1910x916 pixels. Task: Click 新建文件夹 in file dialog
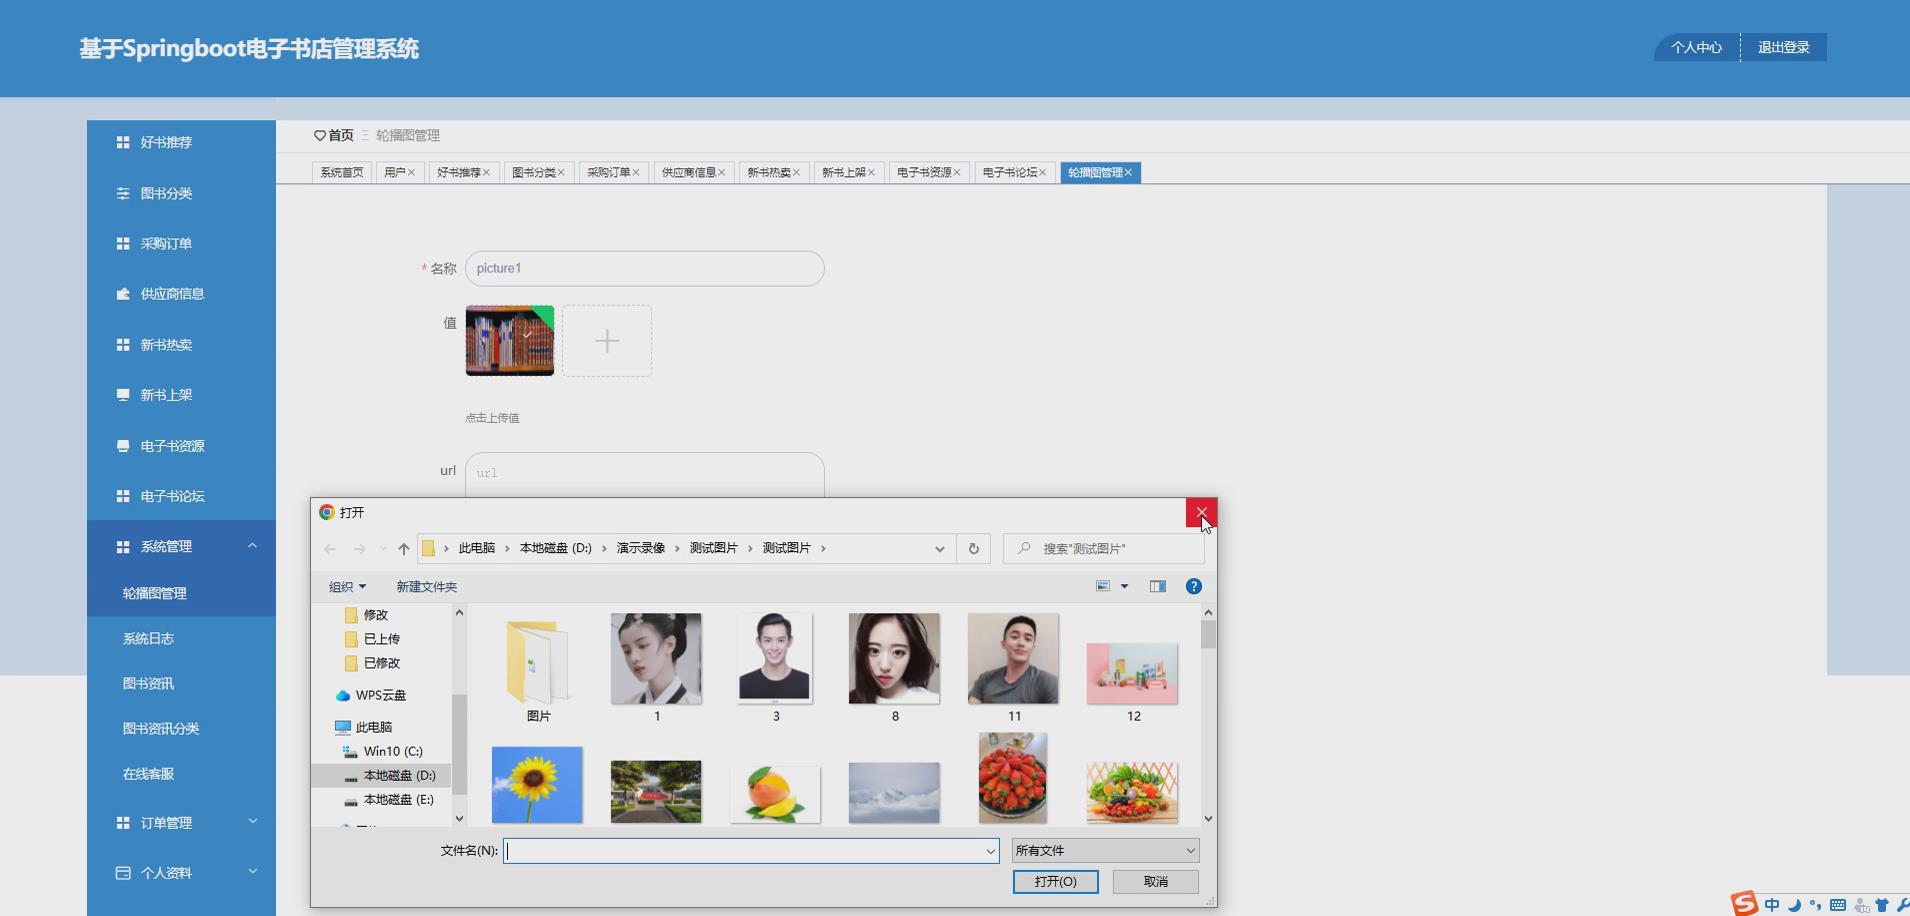(427, 587)
